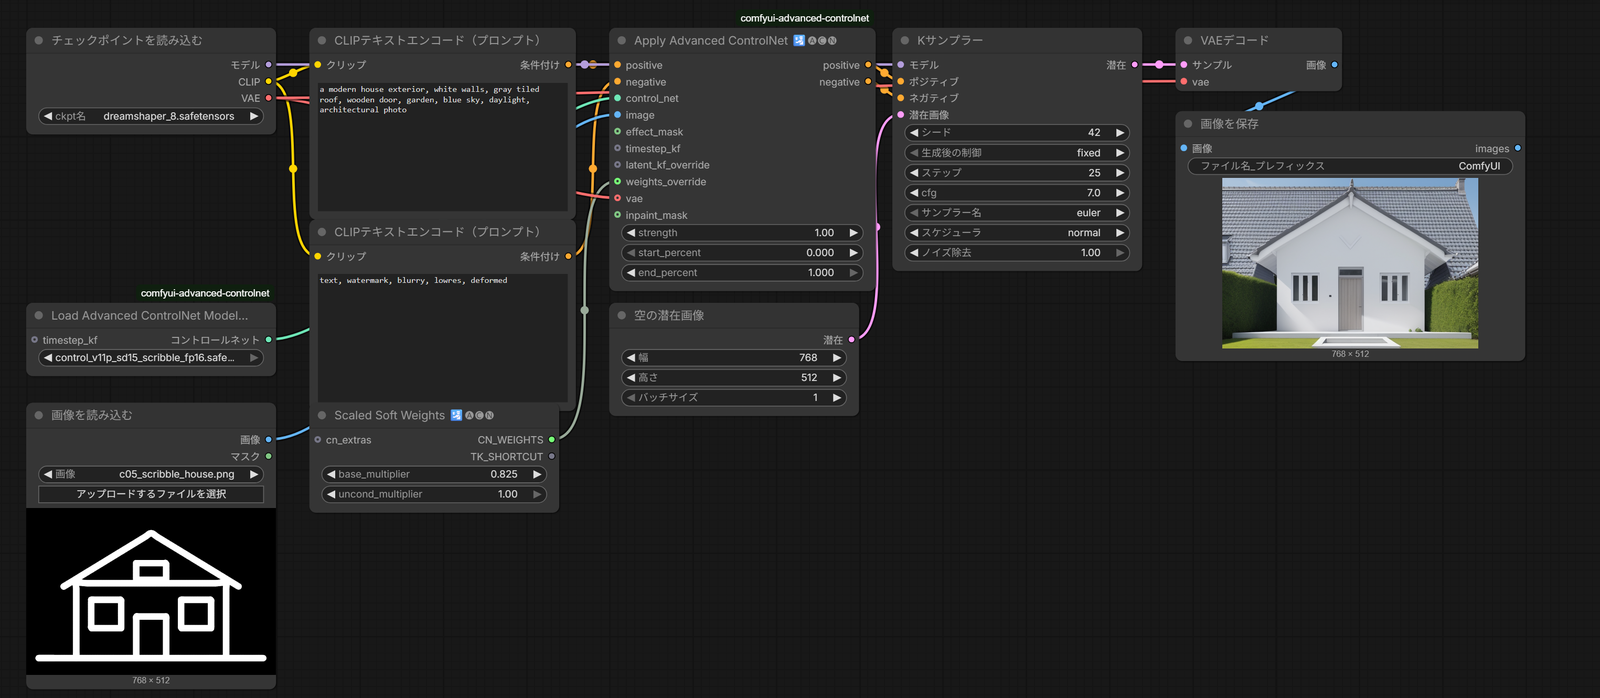Collapse the Apply Advanced ControlNet node dot

tap(622, 41)
